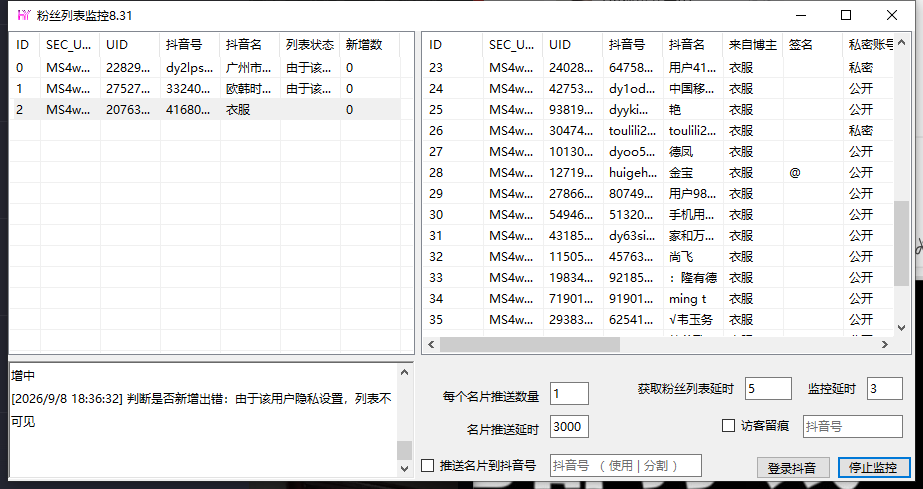Image resolution: width=923 pixels, height=489 pixels.
Task: Enable 访客留痕 checkbox
Action: pyautogui.click(x=728, y=425)
